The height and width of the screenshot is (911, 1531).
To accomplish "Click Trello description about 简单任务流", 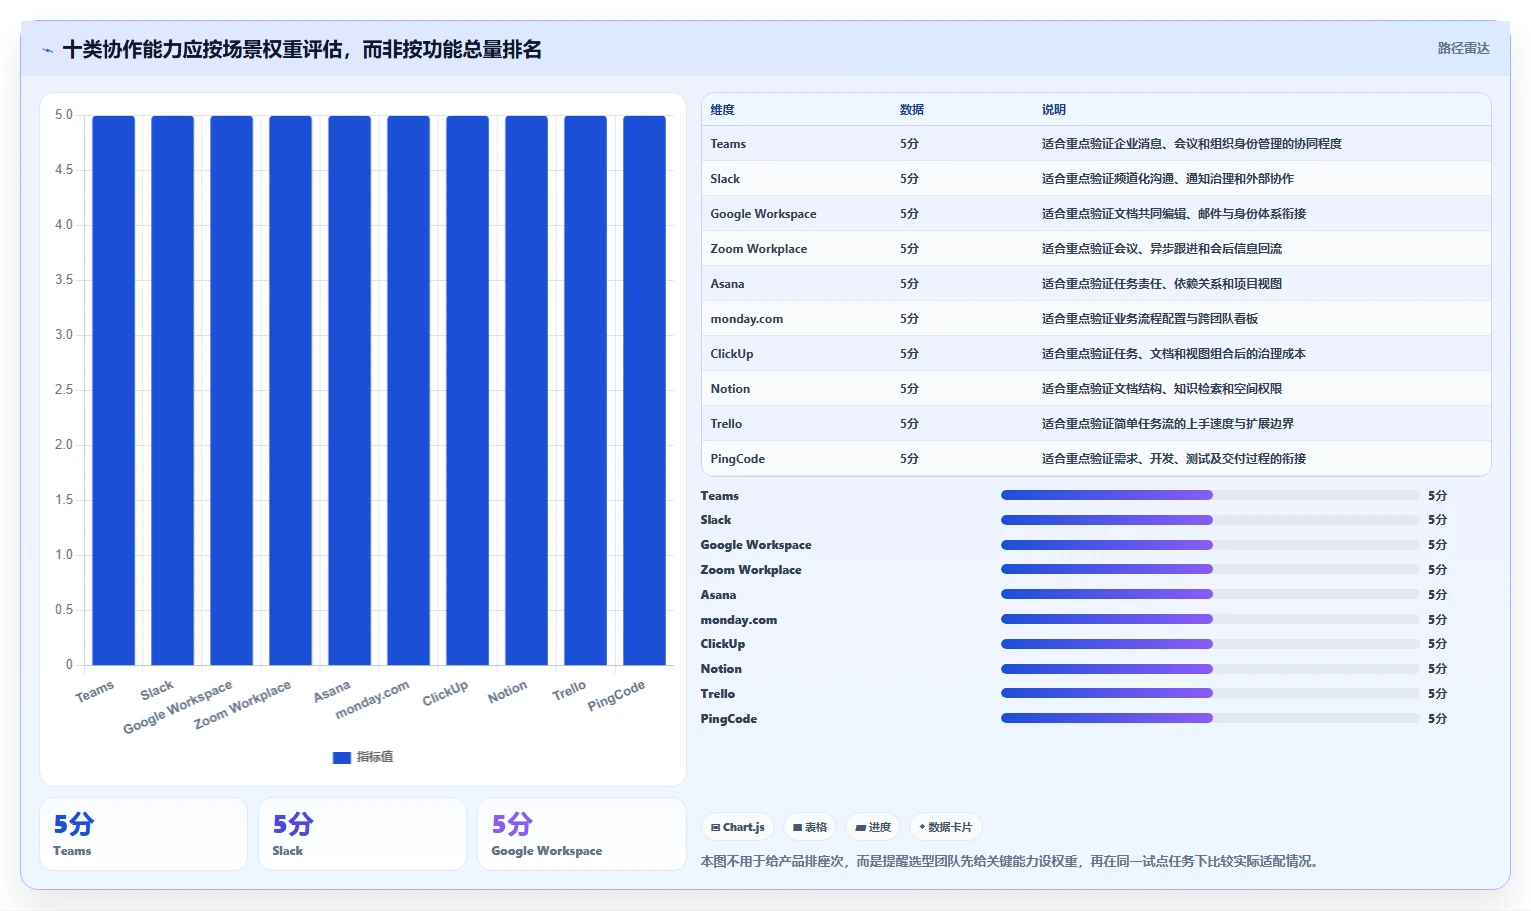I will (1167, 424).
